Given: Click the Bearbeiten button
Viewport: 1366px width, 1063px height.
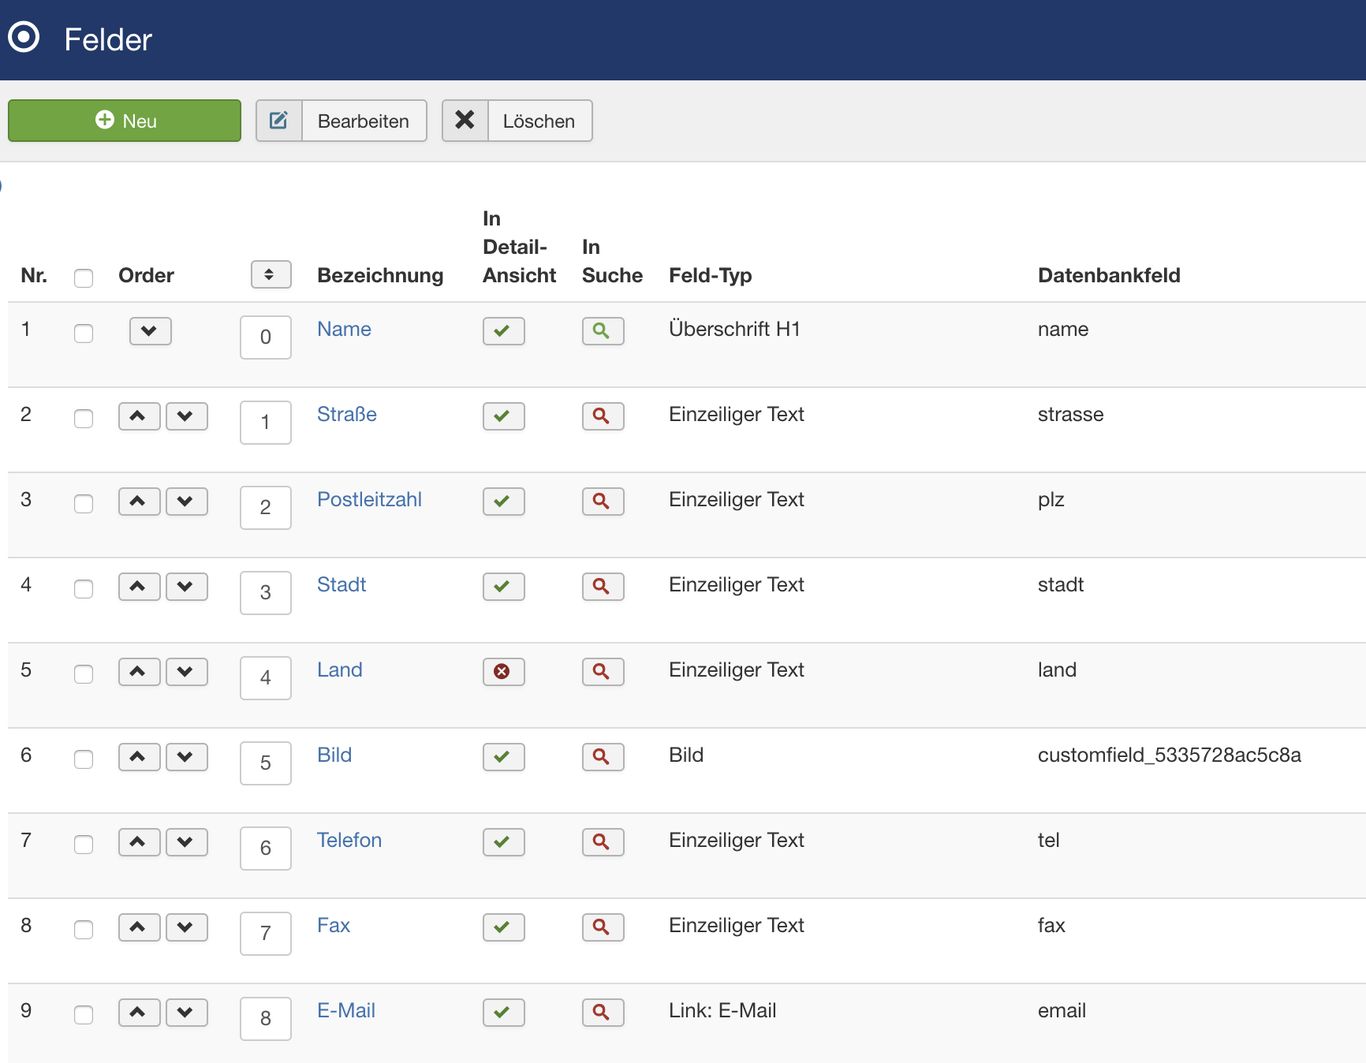Looking at the screenshot, I should point(341,120).
